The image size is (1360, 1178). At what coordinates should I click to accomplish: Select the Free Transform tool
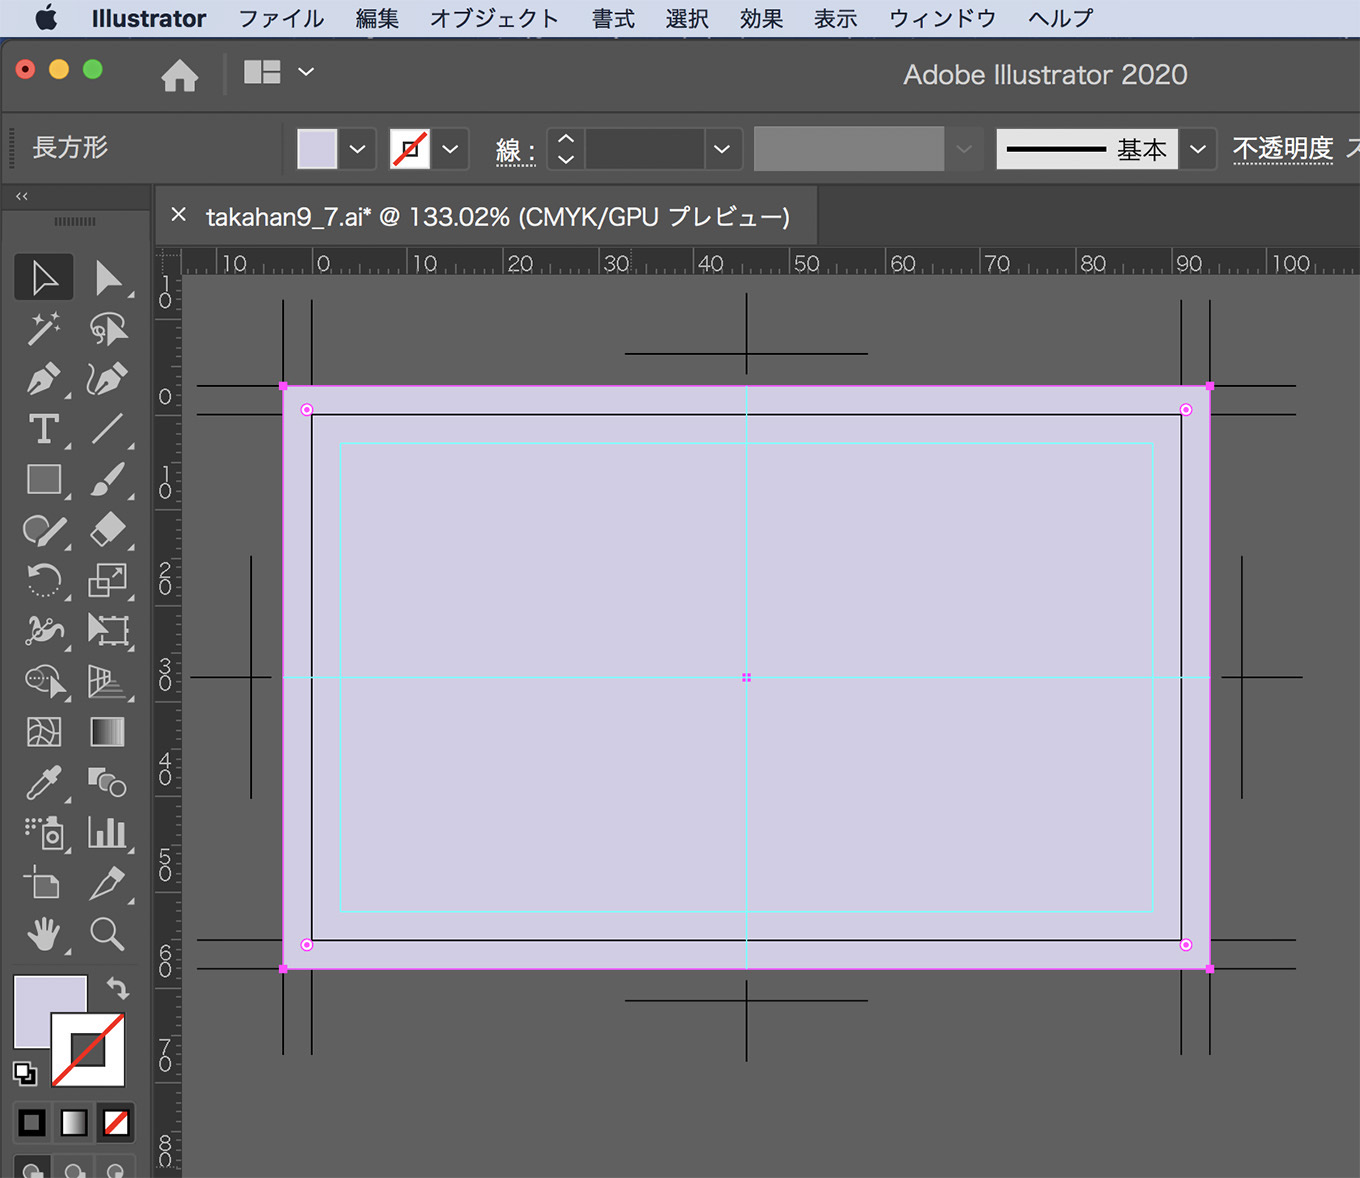[108, 630]
